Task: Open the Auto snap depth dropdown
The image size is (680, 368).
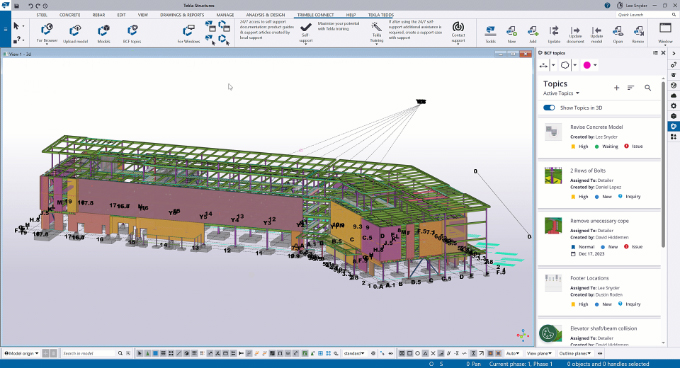Action: [x=513, y=353]
